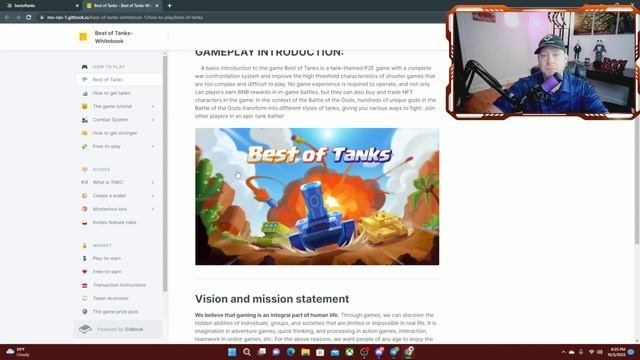Viewport: 640px width, 360px height.
Task: Open the What is TNKC page
Action: coord(108,182)
